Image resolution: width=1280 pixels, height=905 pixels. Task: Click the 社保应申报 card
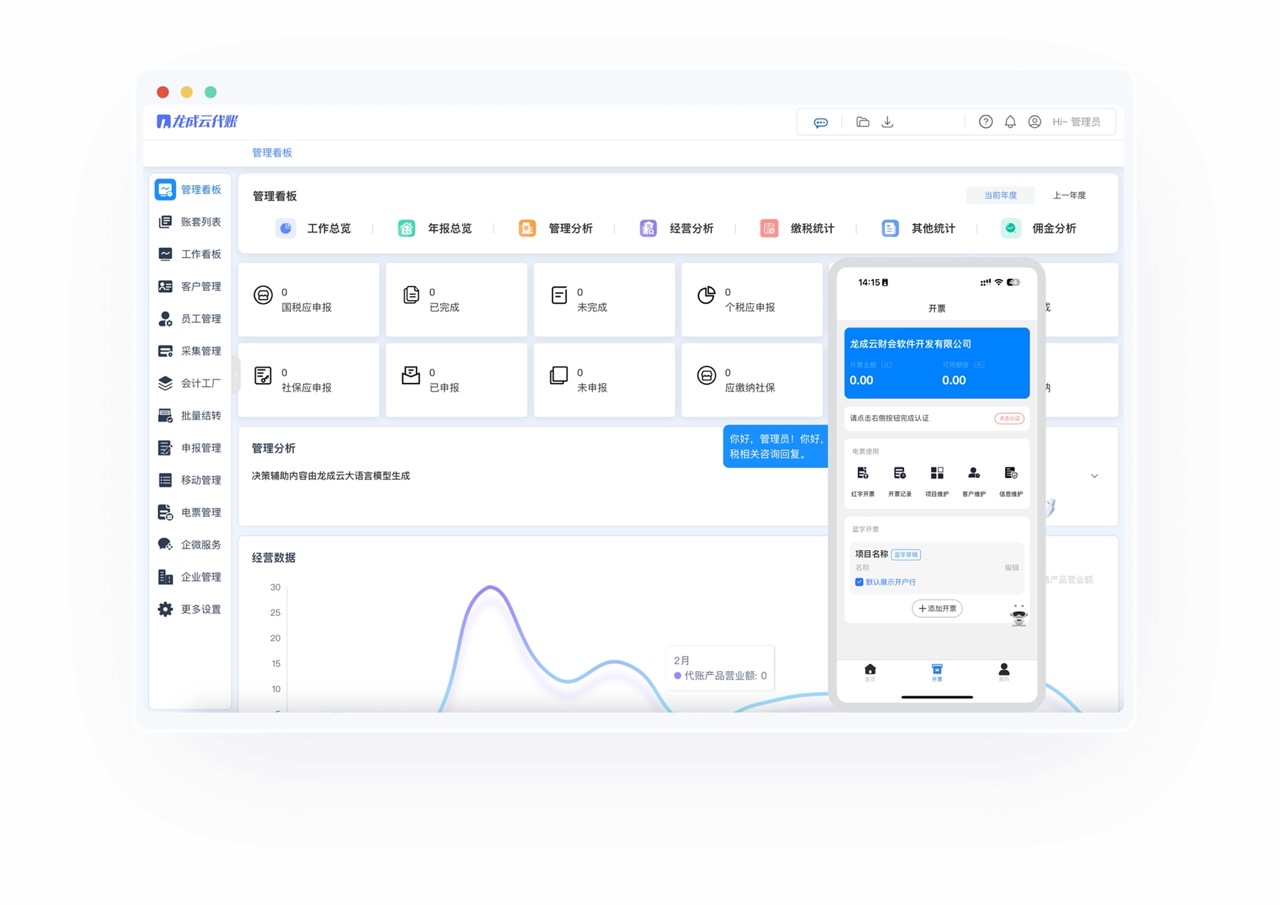(309, 380)
